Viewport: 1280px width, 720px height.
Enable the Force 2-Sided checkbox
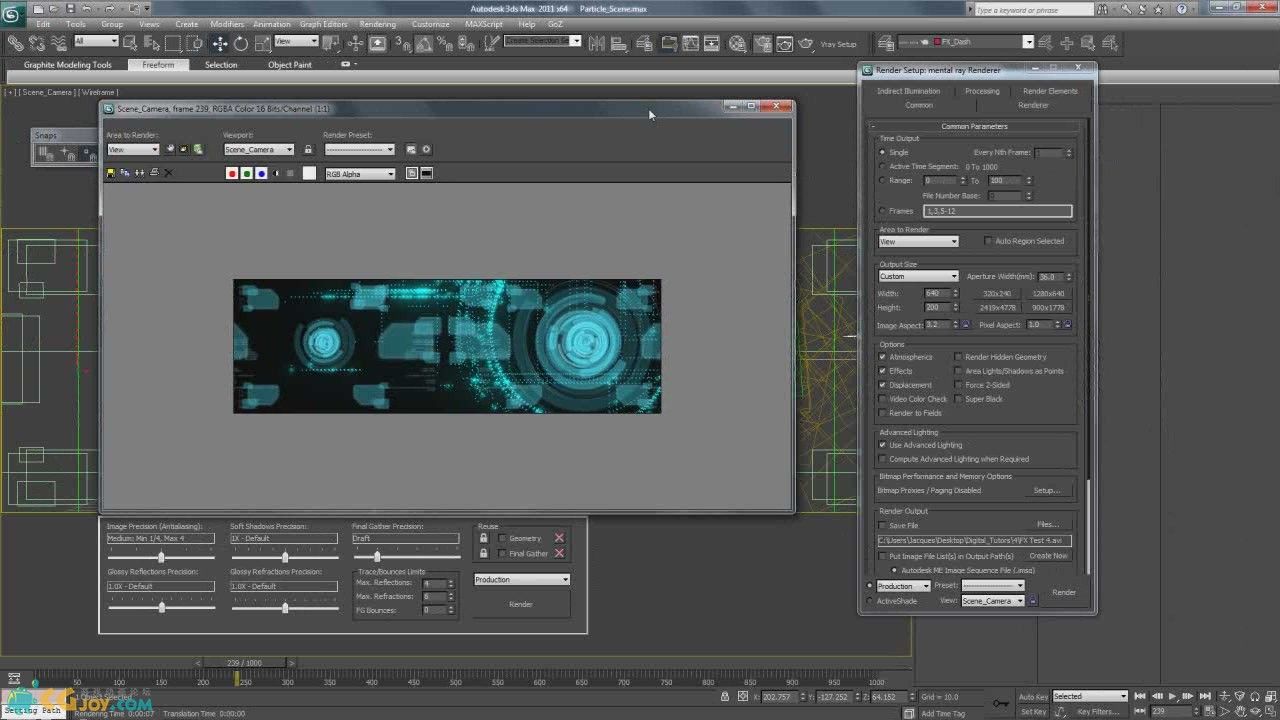958,385
